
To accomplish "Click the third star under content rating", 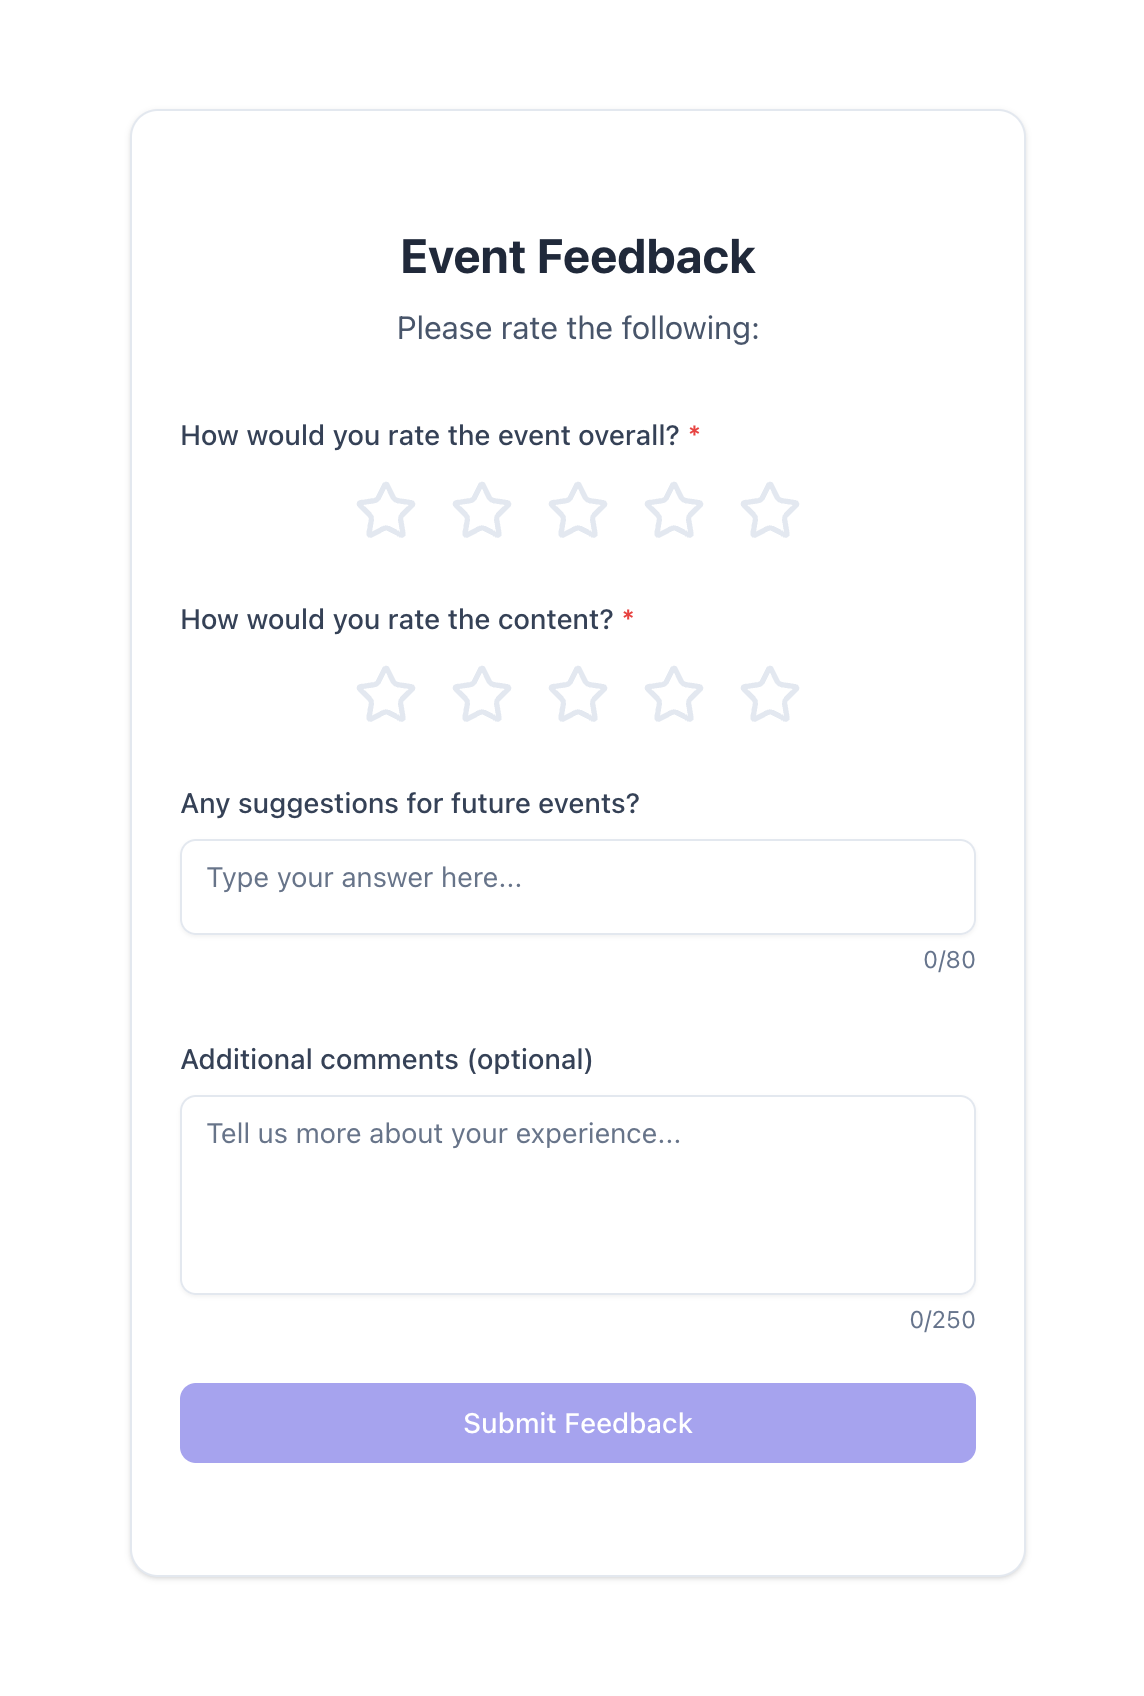I will coord(578,694).
